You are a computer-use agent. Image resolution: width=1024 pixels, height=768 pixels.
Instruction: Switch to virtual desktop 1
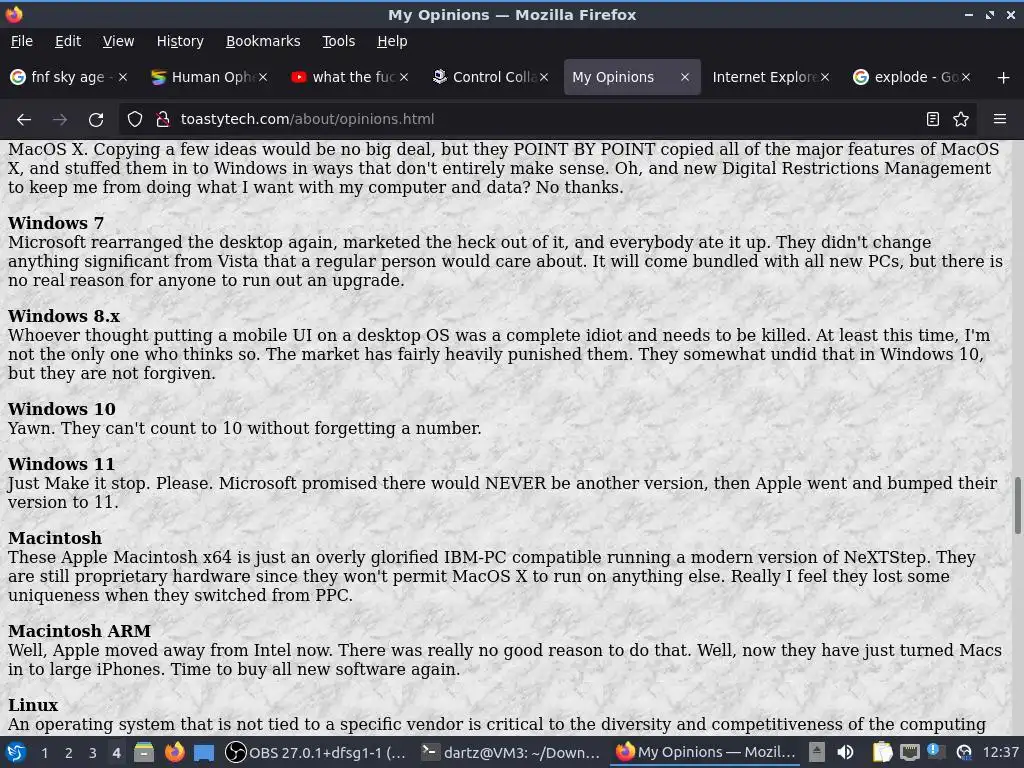pos(44,753)
